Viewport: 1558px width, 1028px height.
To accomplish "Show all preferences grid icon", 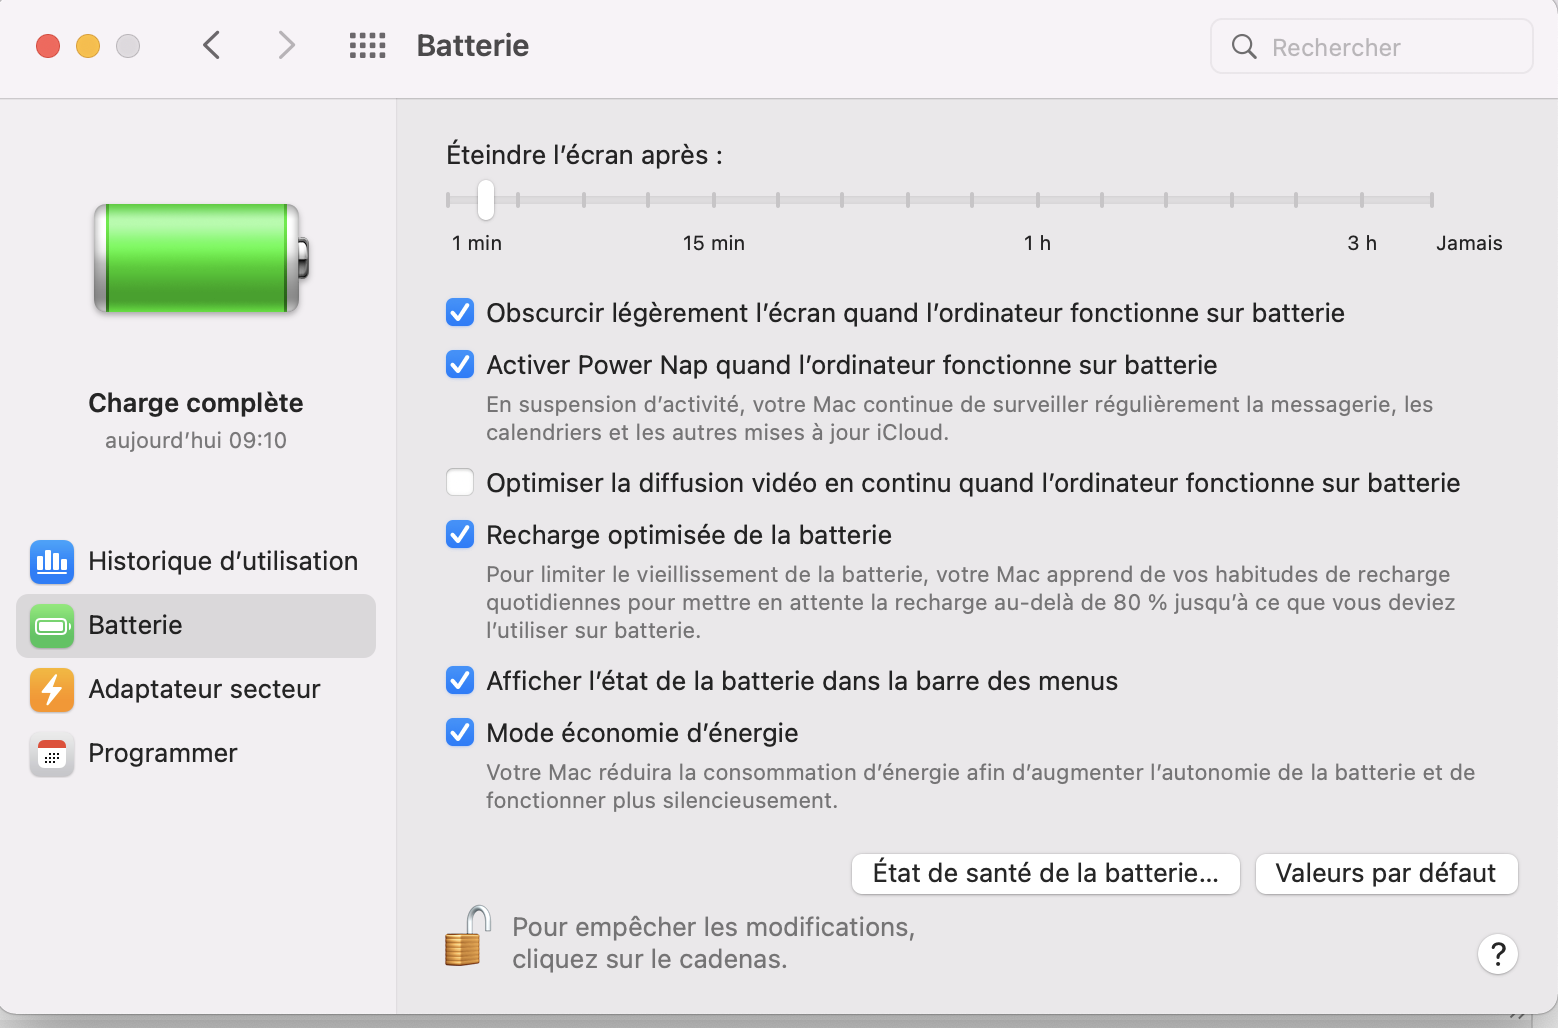I will tap(367, 45).
